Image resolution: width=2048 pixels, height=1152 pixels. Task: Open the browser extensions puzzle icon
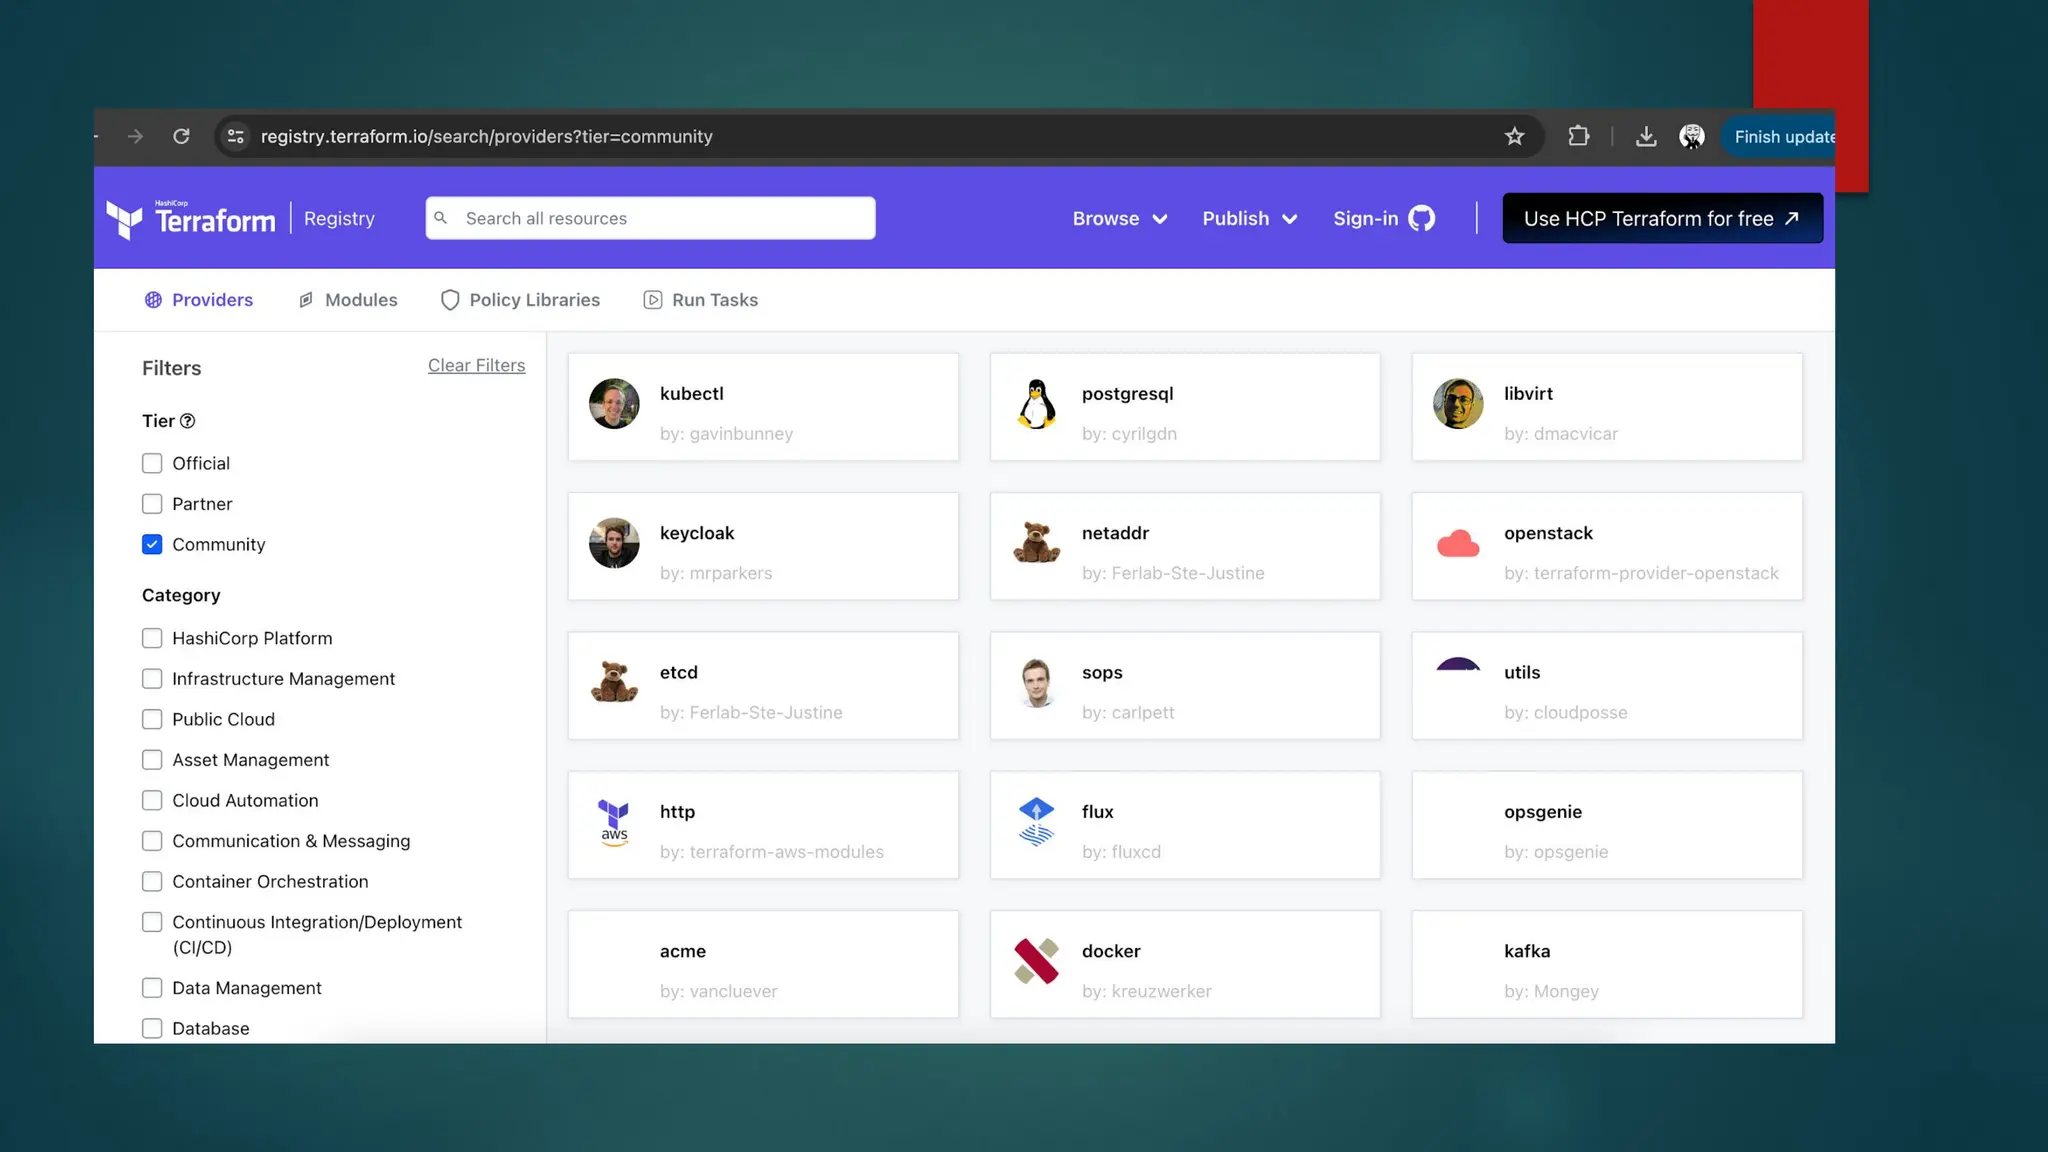[x=1578, y=137]
